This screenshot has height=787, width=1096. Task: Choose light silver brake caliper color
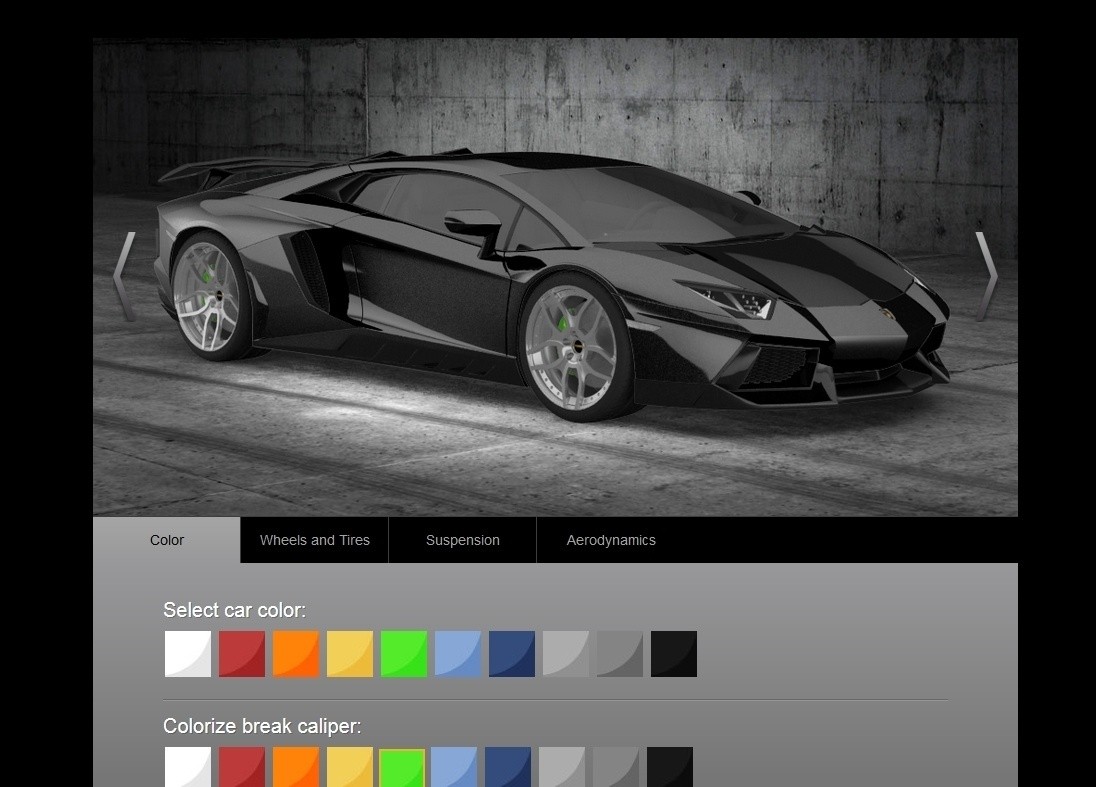point(562,767)
